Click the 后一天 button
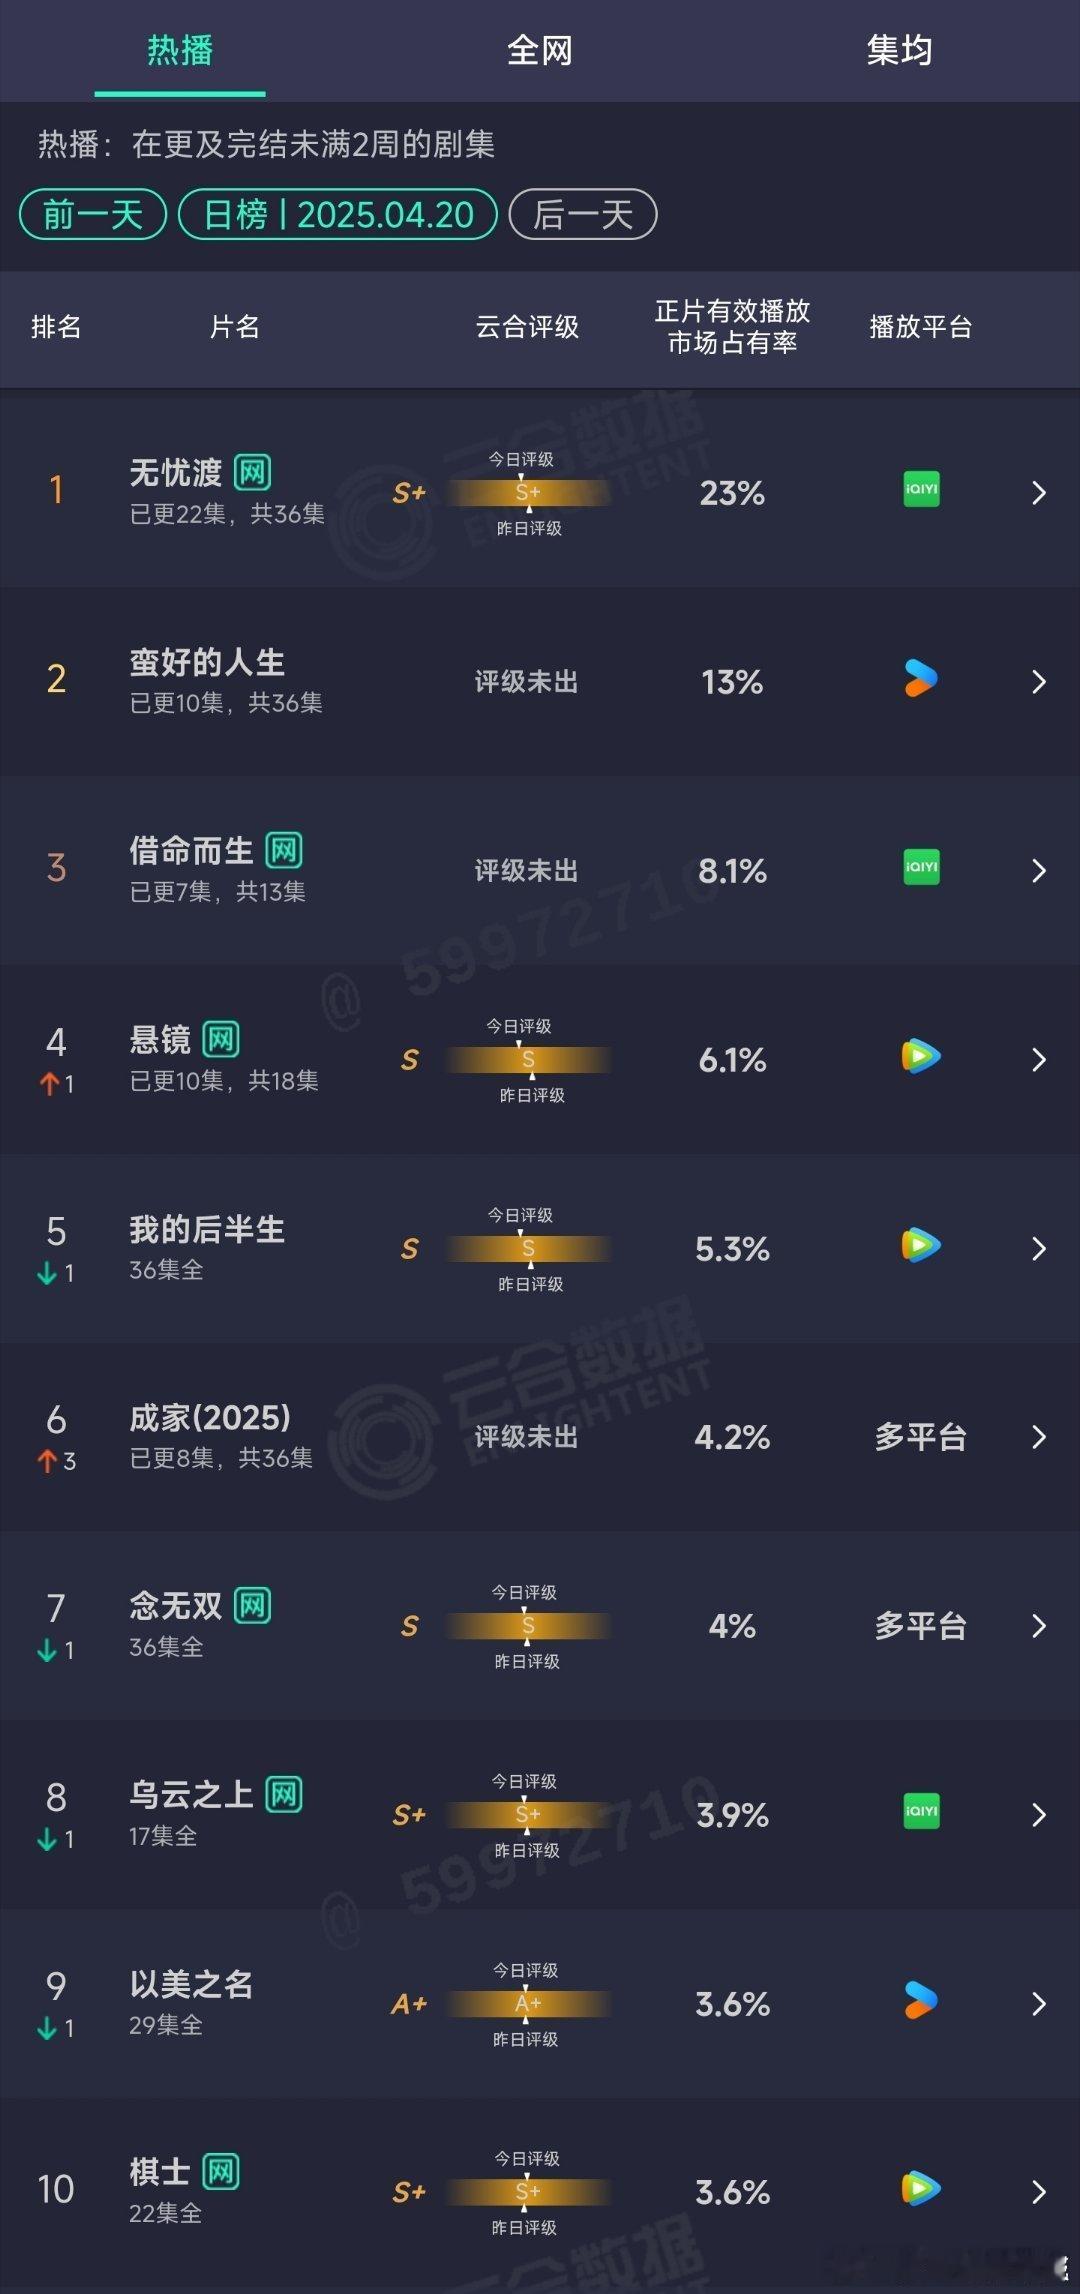The width and height of the screenshot is (1080, 2294). pos(583,214)
